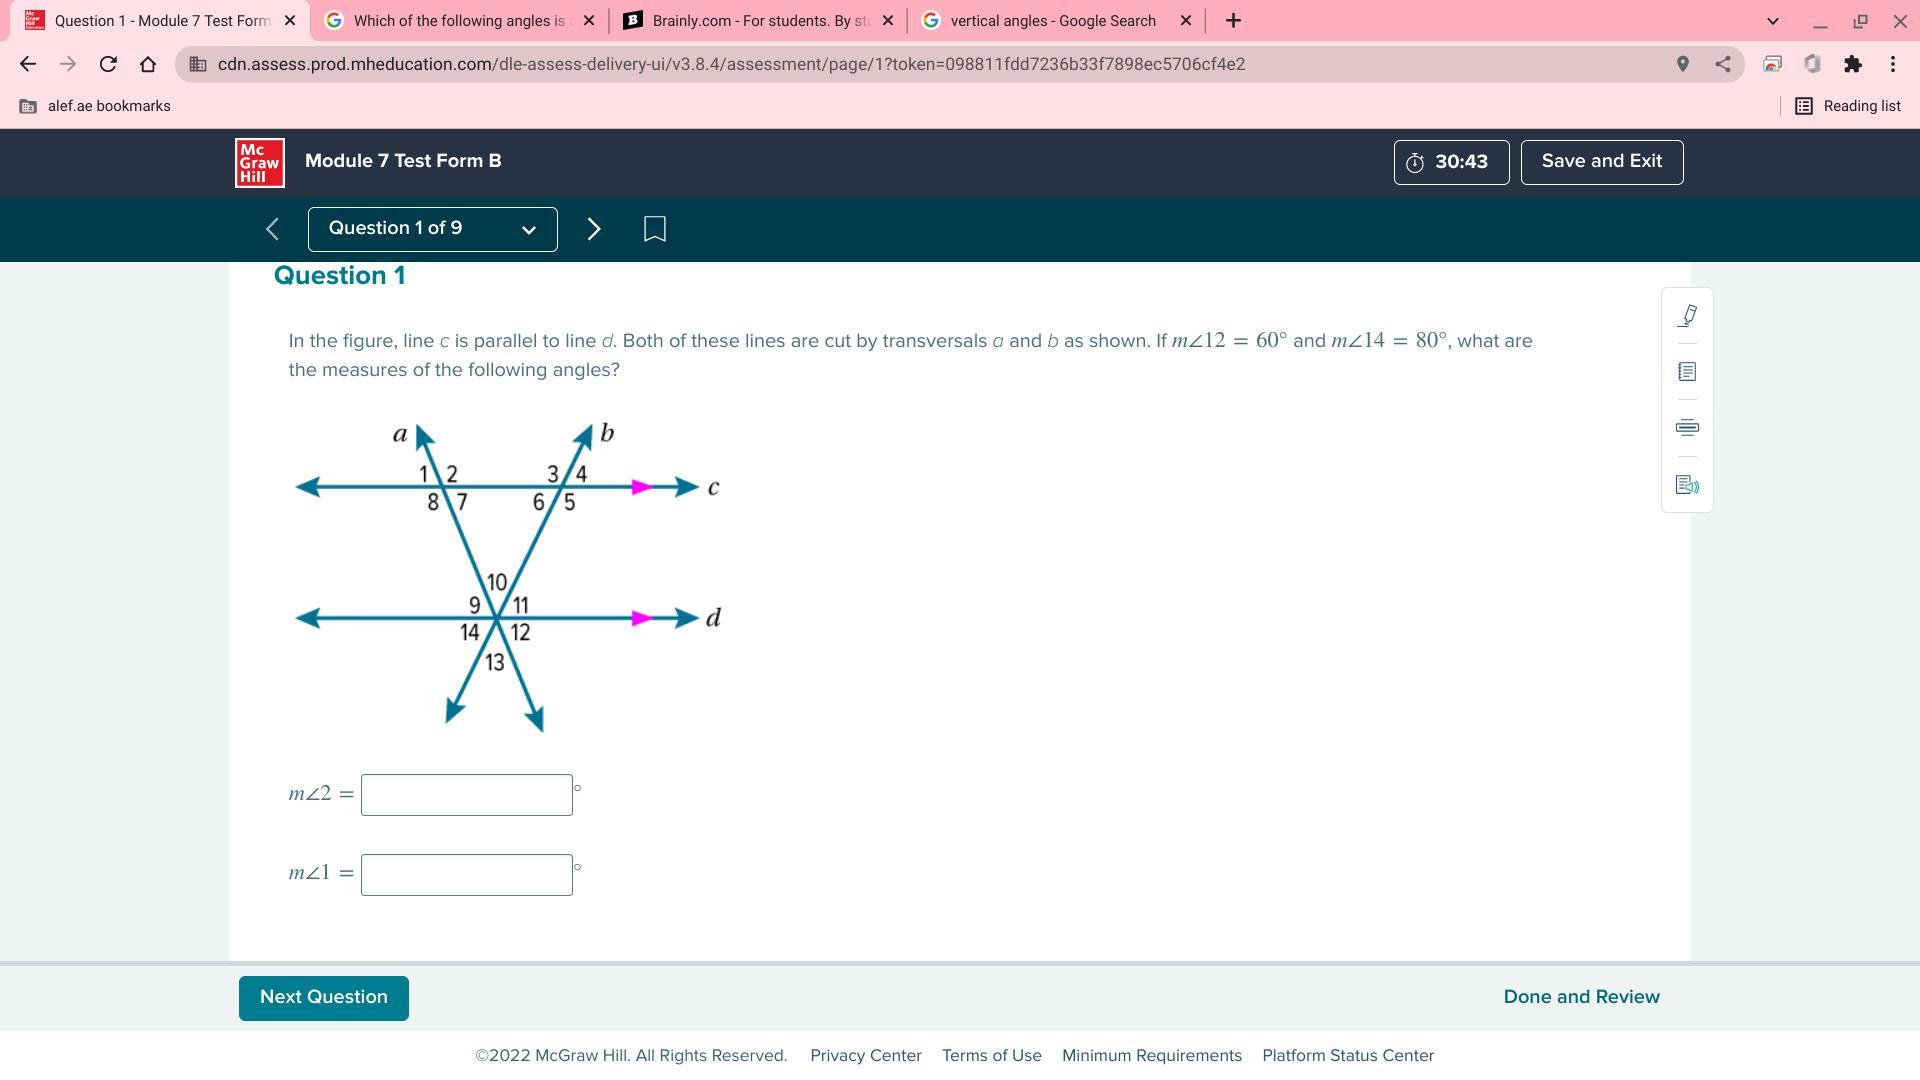This screenshot has height=1080, width=1920.
Task: Go to the previous question arrow
Action: point(272,229)
